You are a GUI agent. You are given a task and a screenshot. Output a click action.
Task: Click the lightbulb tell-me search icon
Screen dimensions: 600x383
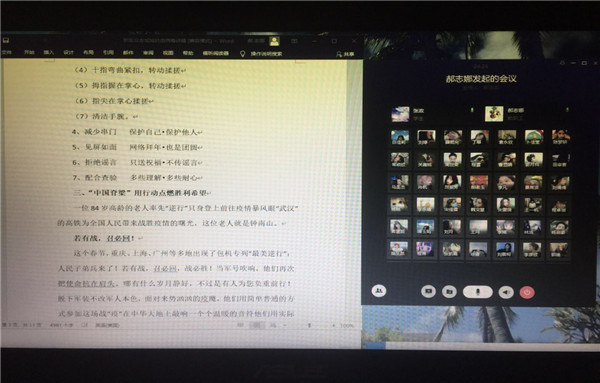pyautogui.click(x=242, y=54)
